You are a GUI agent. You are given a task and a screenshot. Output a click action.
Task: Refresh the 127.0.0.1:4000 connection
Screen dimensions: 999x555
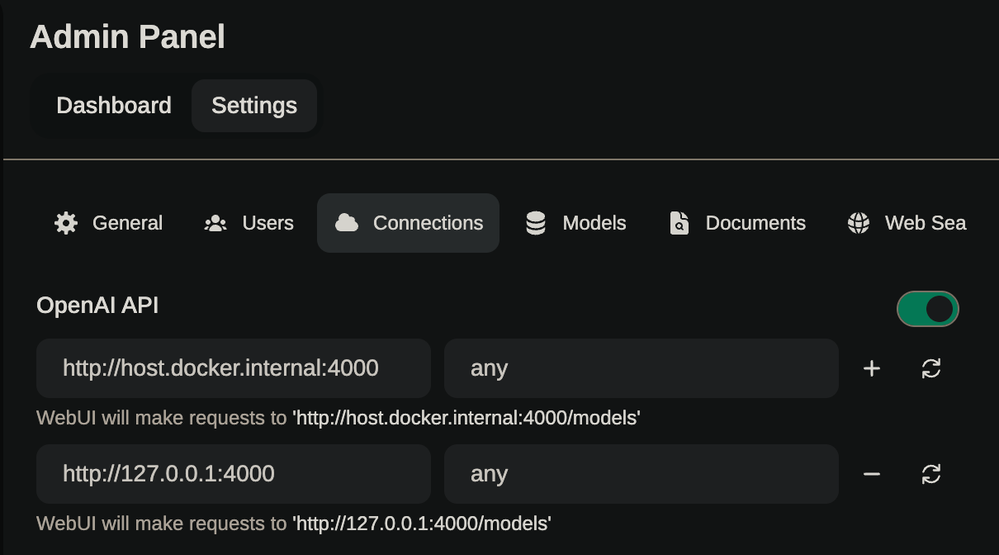coord(931,474)
